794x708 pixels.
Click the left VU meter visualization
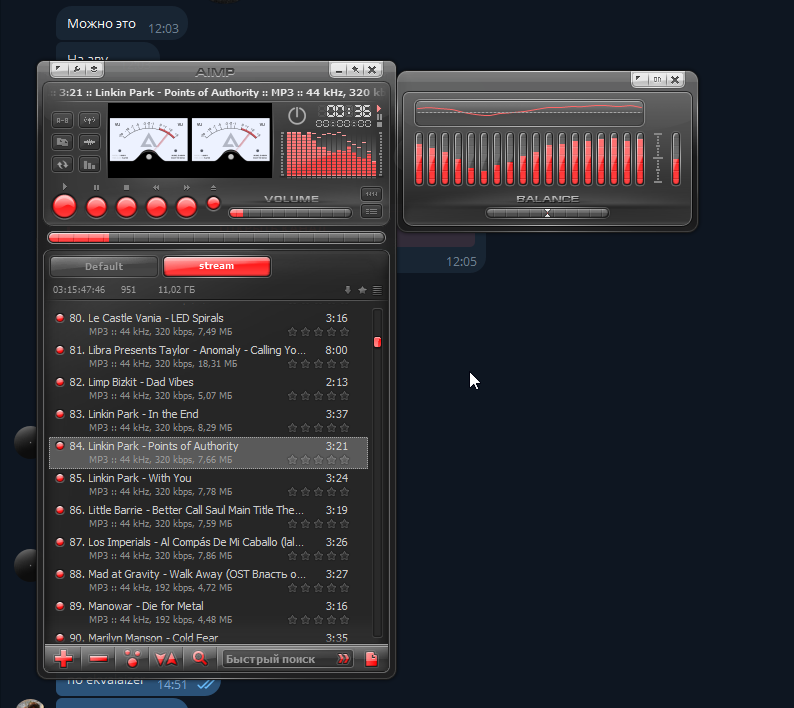[x=149, y=140]
